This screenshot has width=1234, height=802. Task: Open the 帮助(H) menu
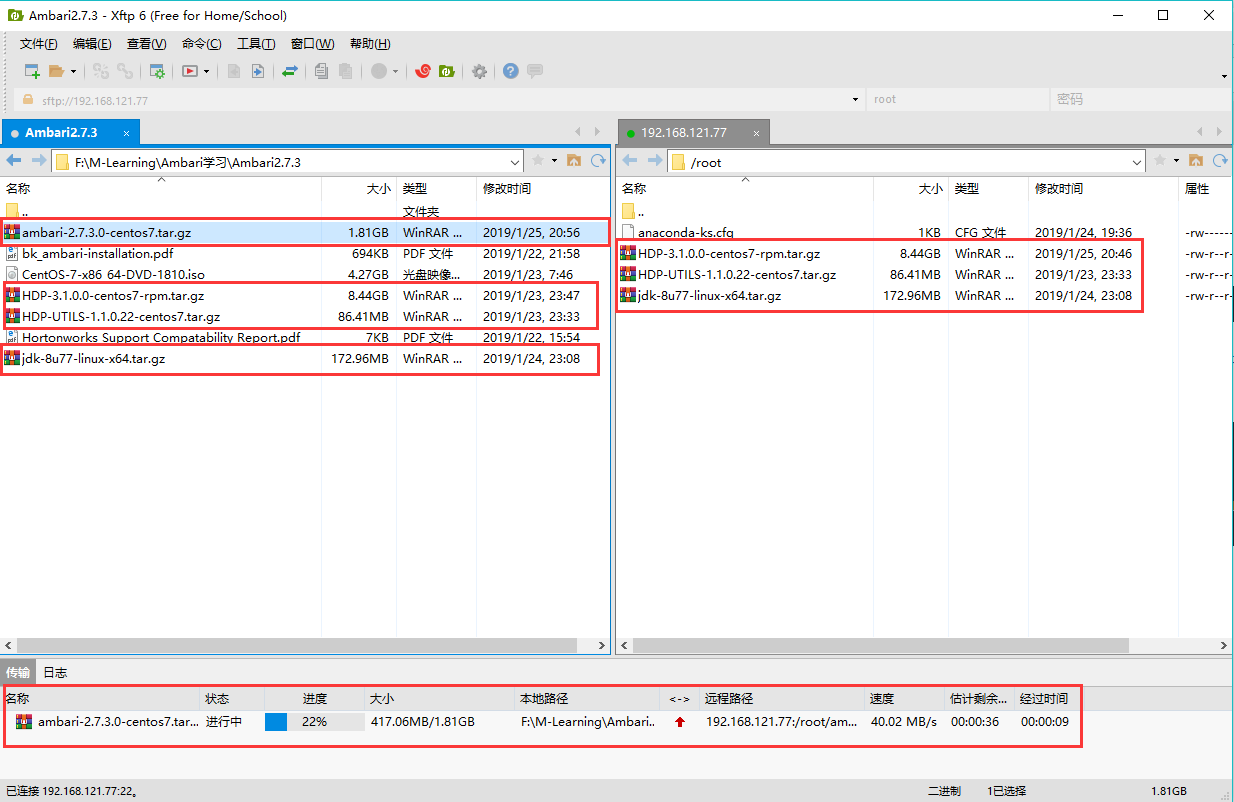click(x=370, y=44)
